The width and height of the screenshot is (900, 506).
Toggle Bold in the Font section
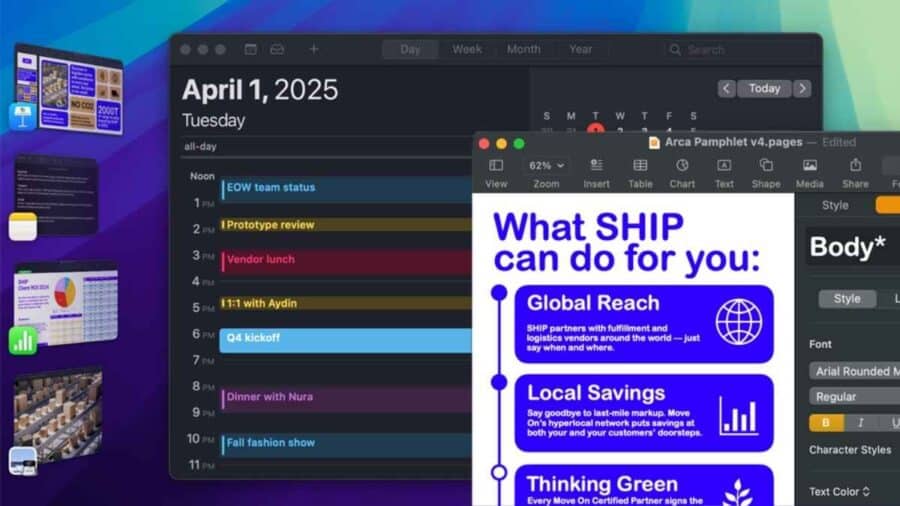tap(826, 423)
